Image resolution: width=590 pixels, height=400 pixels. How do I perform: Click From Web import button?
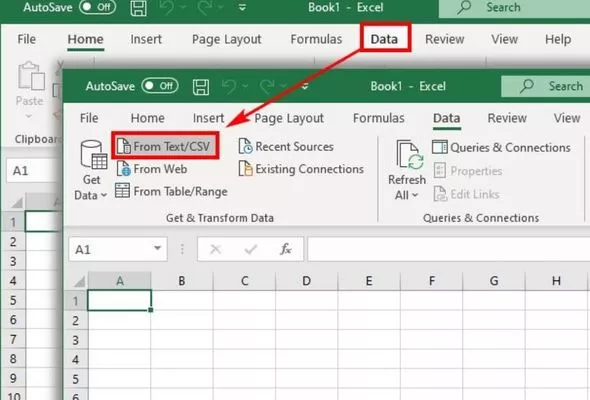(x=151, y=169)
